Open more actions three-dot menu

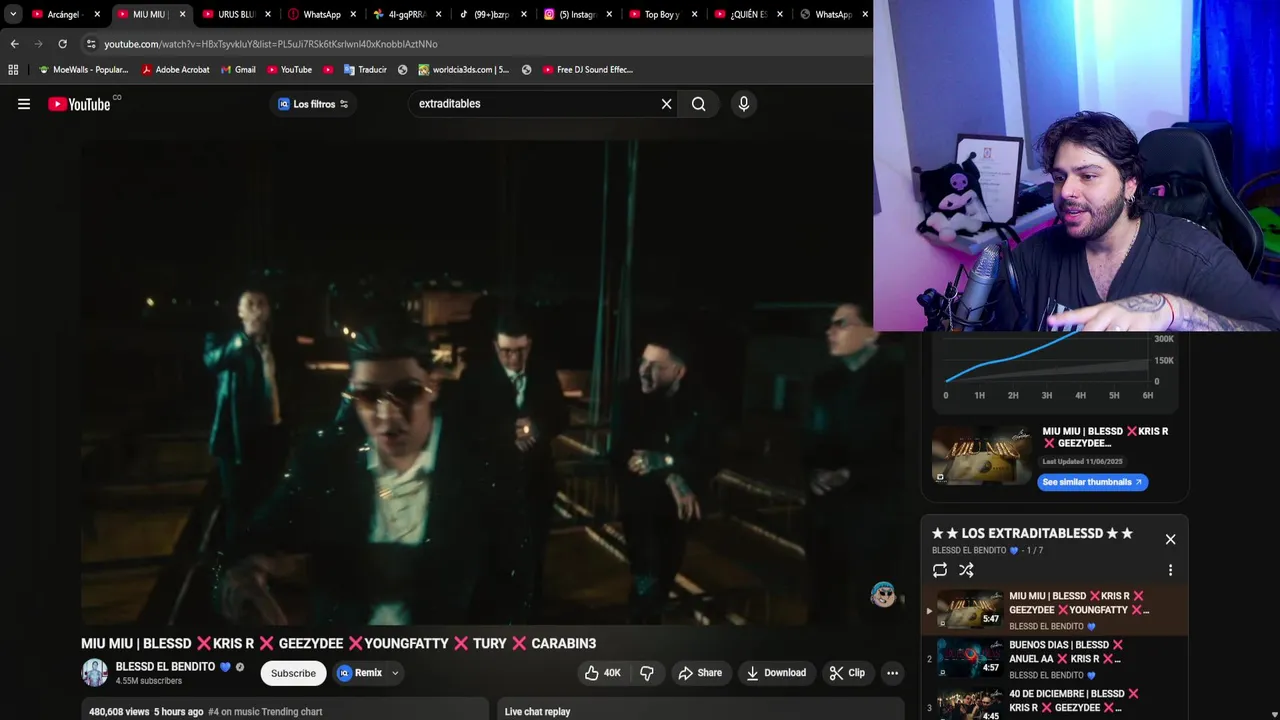892,673
